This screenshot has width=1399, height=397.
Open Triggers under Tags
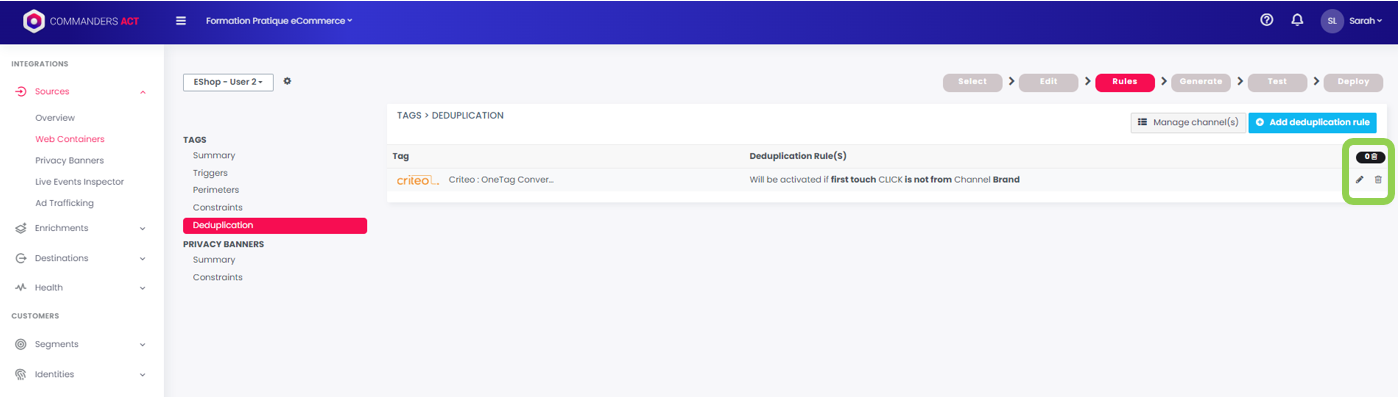[210, 173]
